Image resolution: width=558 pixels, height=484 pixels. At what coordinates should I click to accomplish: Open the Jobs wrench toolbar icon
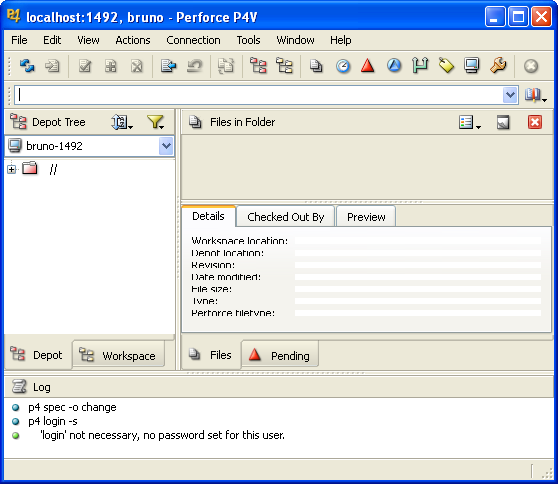click(x=498, y=66)
